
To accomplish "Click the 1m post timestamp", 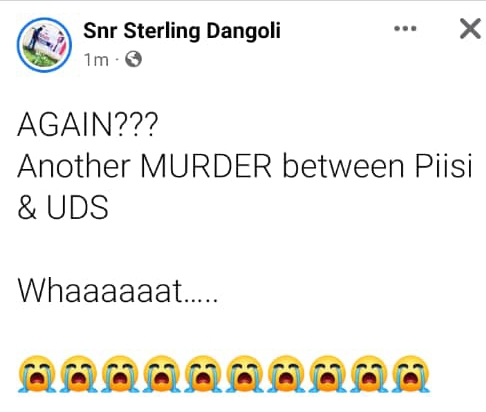I will coord(96,60).
